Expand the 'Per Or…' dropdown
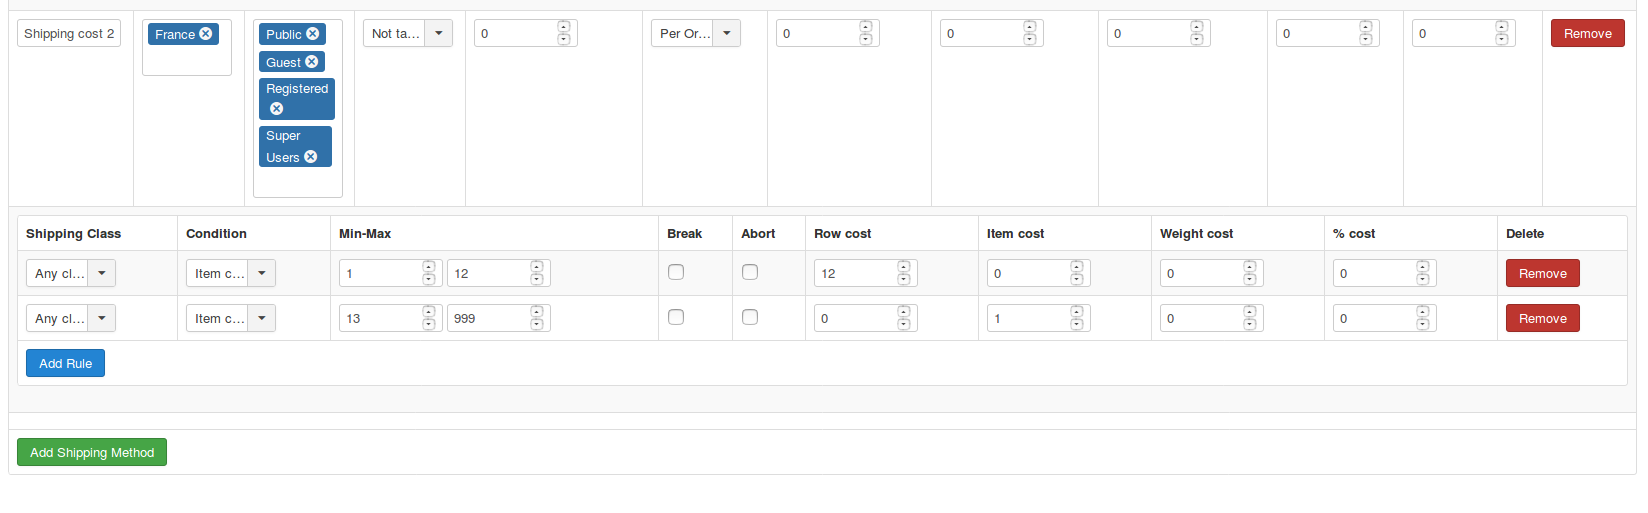The image size is (1648, 513). point(727,34)
